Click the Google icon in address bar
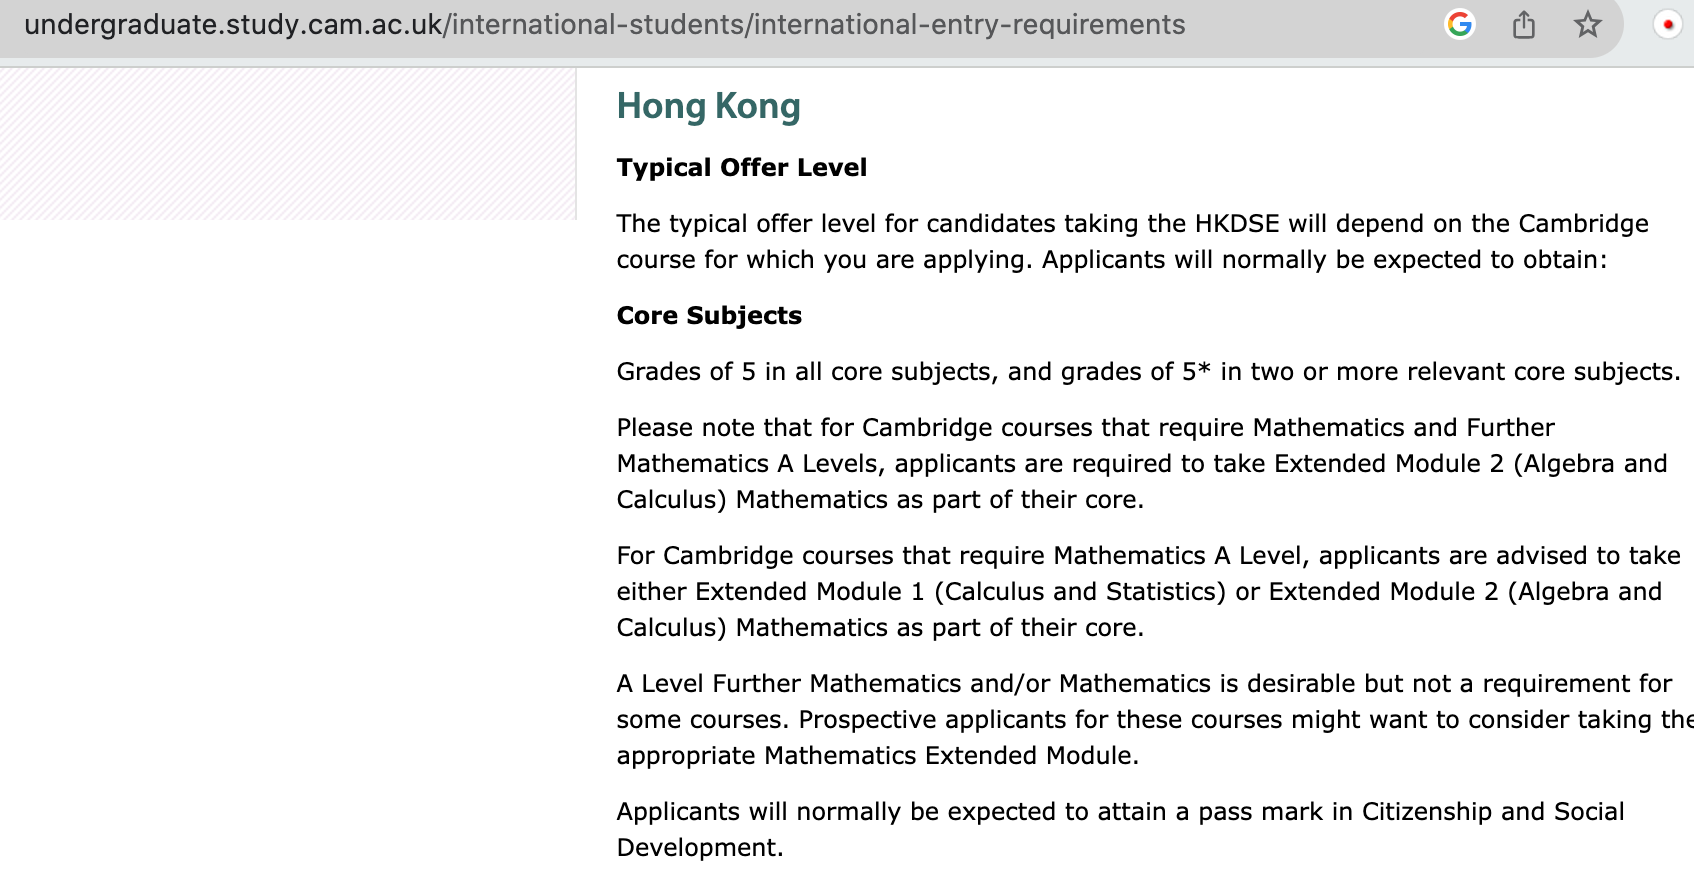The width and height of the screenshot is (1694, 870). click(1460, 24)
